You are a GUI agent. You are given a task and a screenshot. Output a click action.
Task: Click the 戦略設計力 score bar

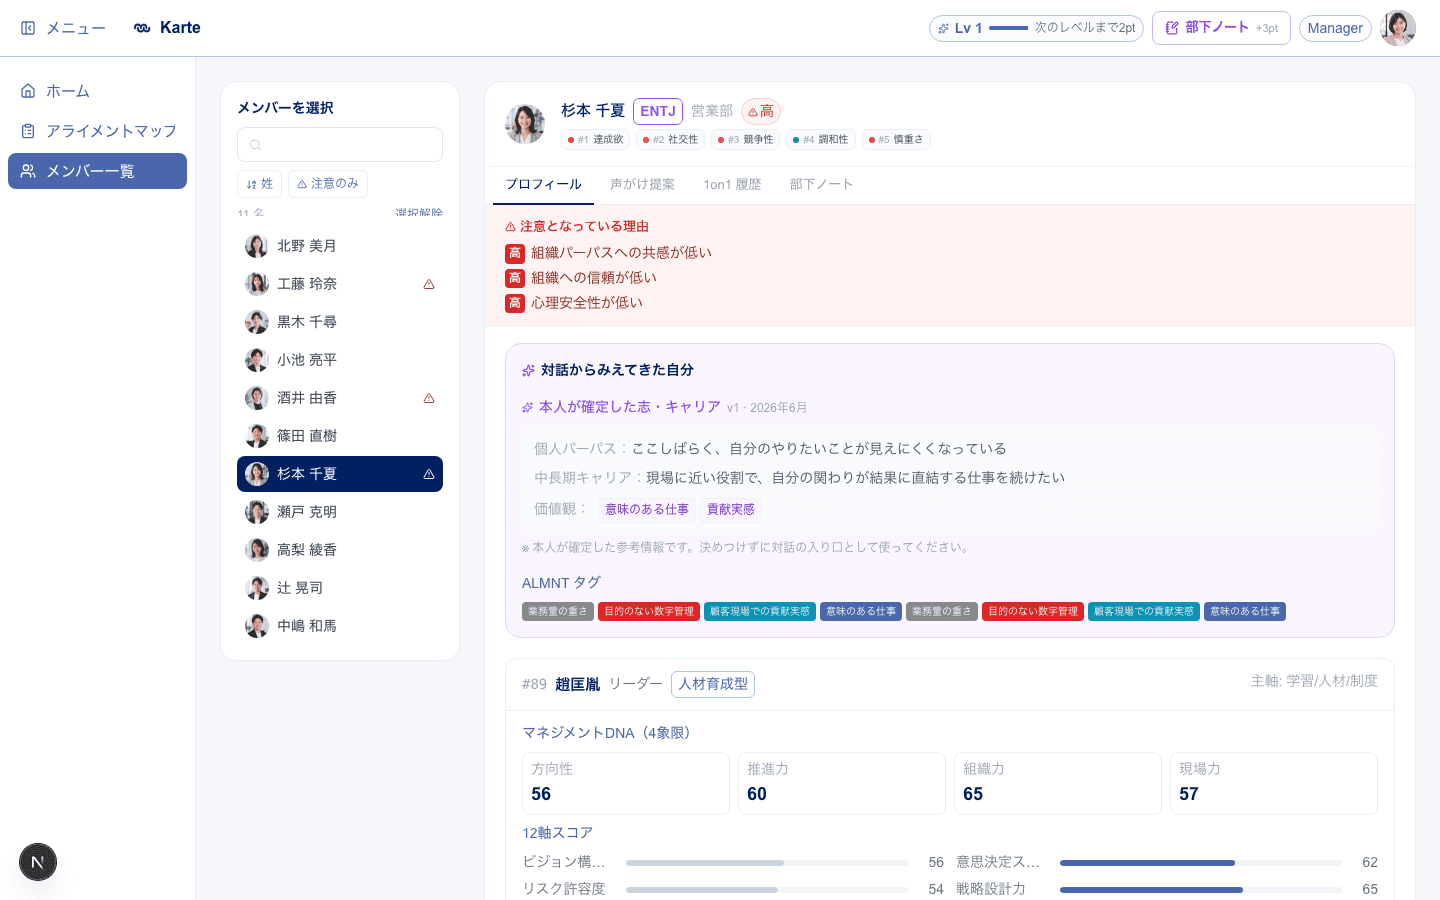tap(1201, 889)
